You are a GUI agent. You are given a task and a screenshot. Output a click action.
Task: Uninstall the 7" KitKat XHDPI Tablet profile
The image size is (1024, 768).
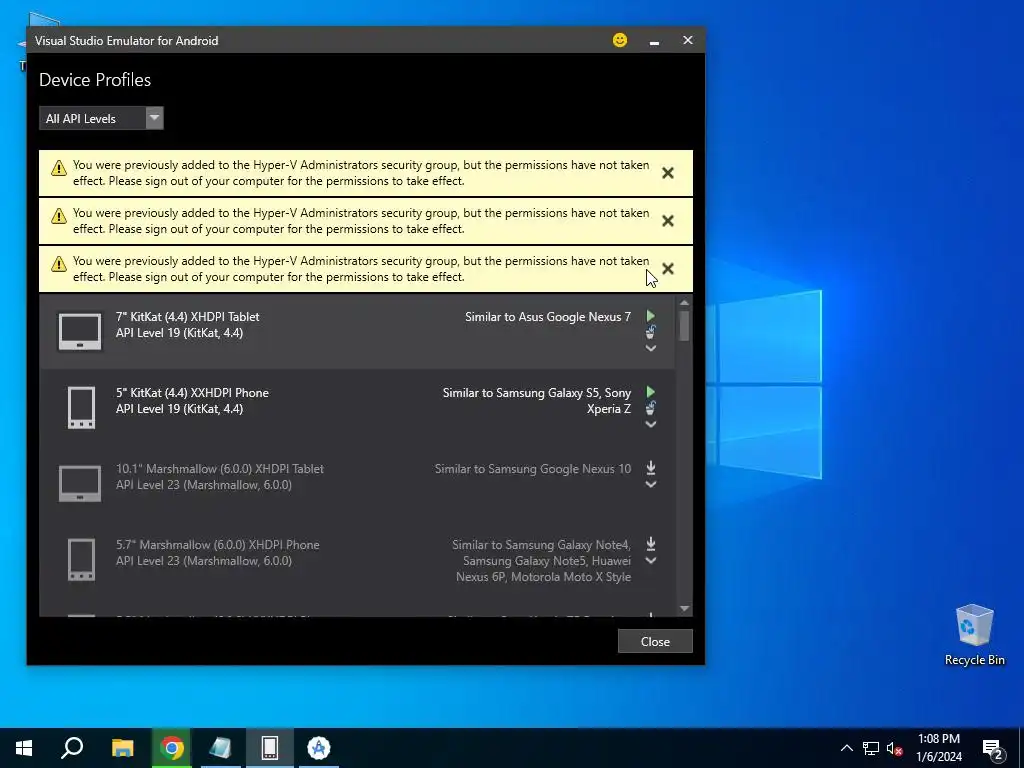pyautogui.click(x=650, y=332)
